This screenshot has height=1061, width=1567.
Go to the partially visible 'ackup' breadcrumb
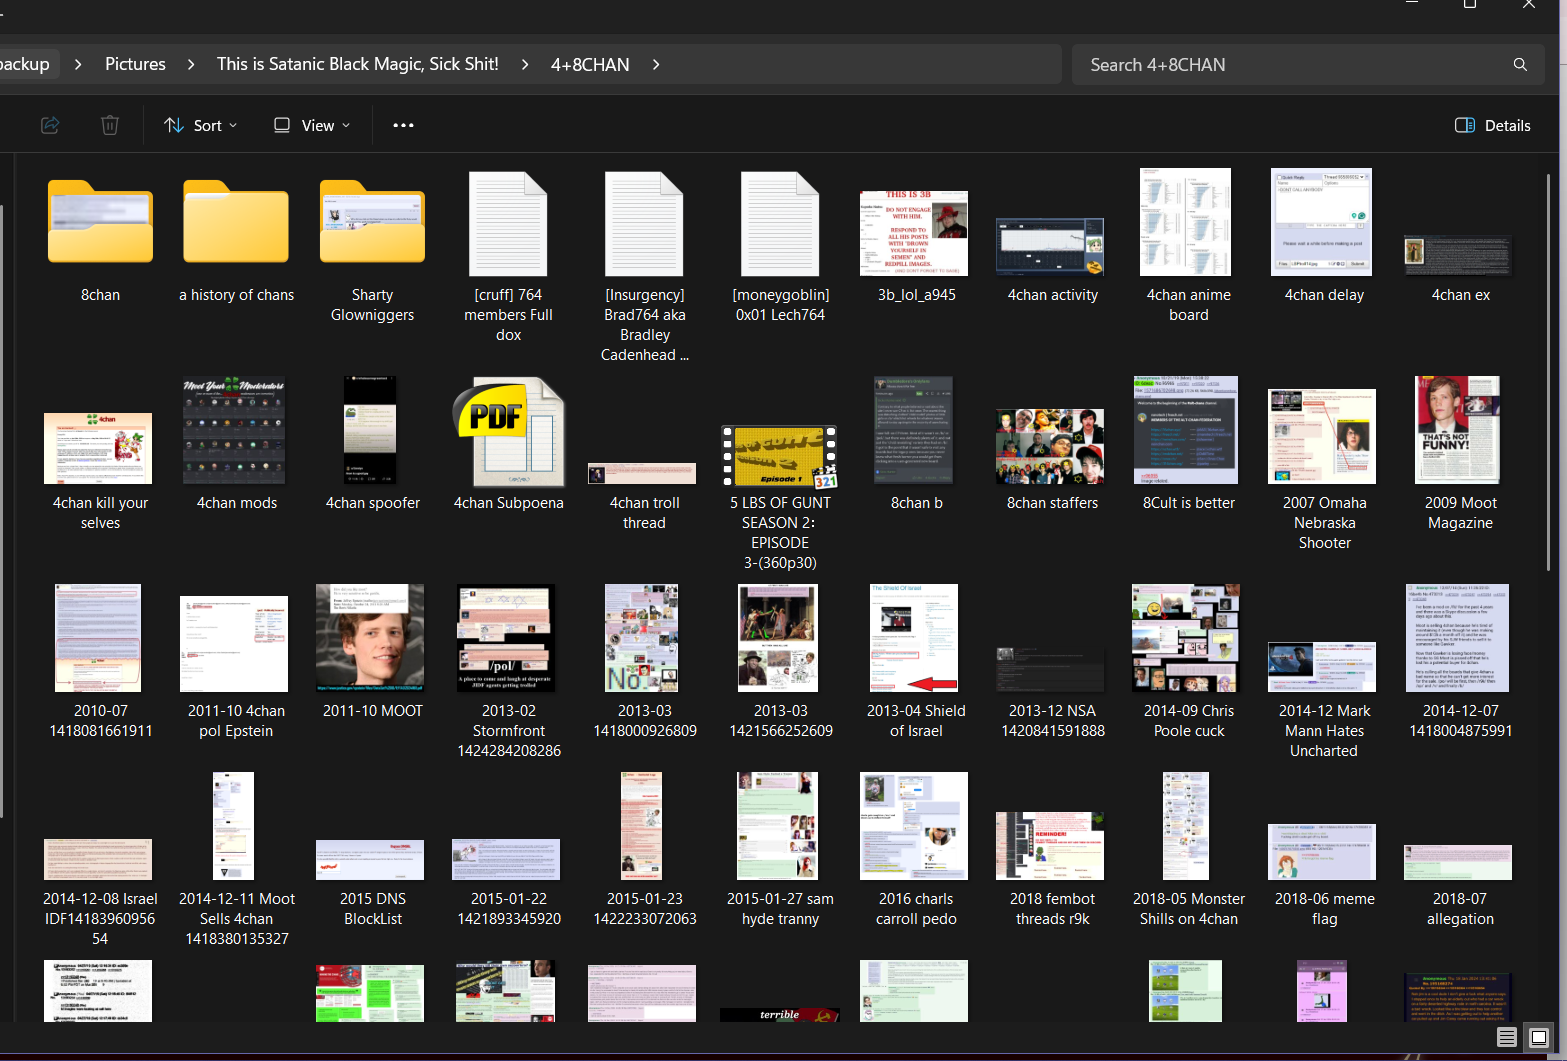[x=25, y=64]
